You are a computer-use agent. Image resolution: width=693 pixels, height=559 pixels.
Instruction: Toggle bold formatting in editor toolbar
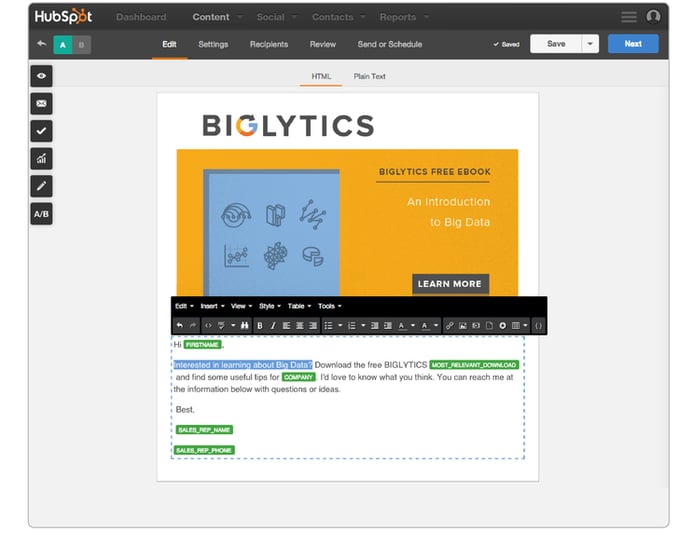(260, 326)
